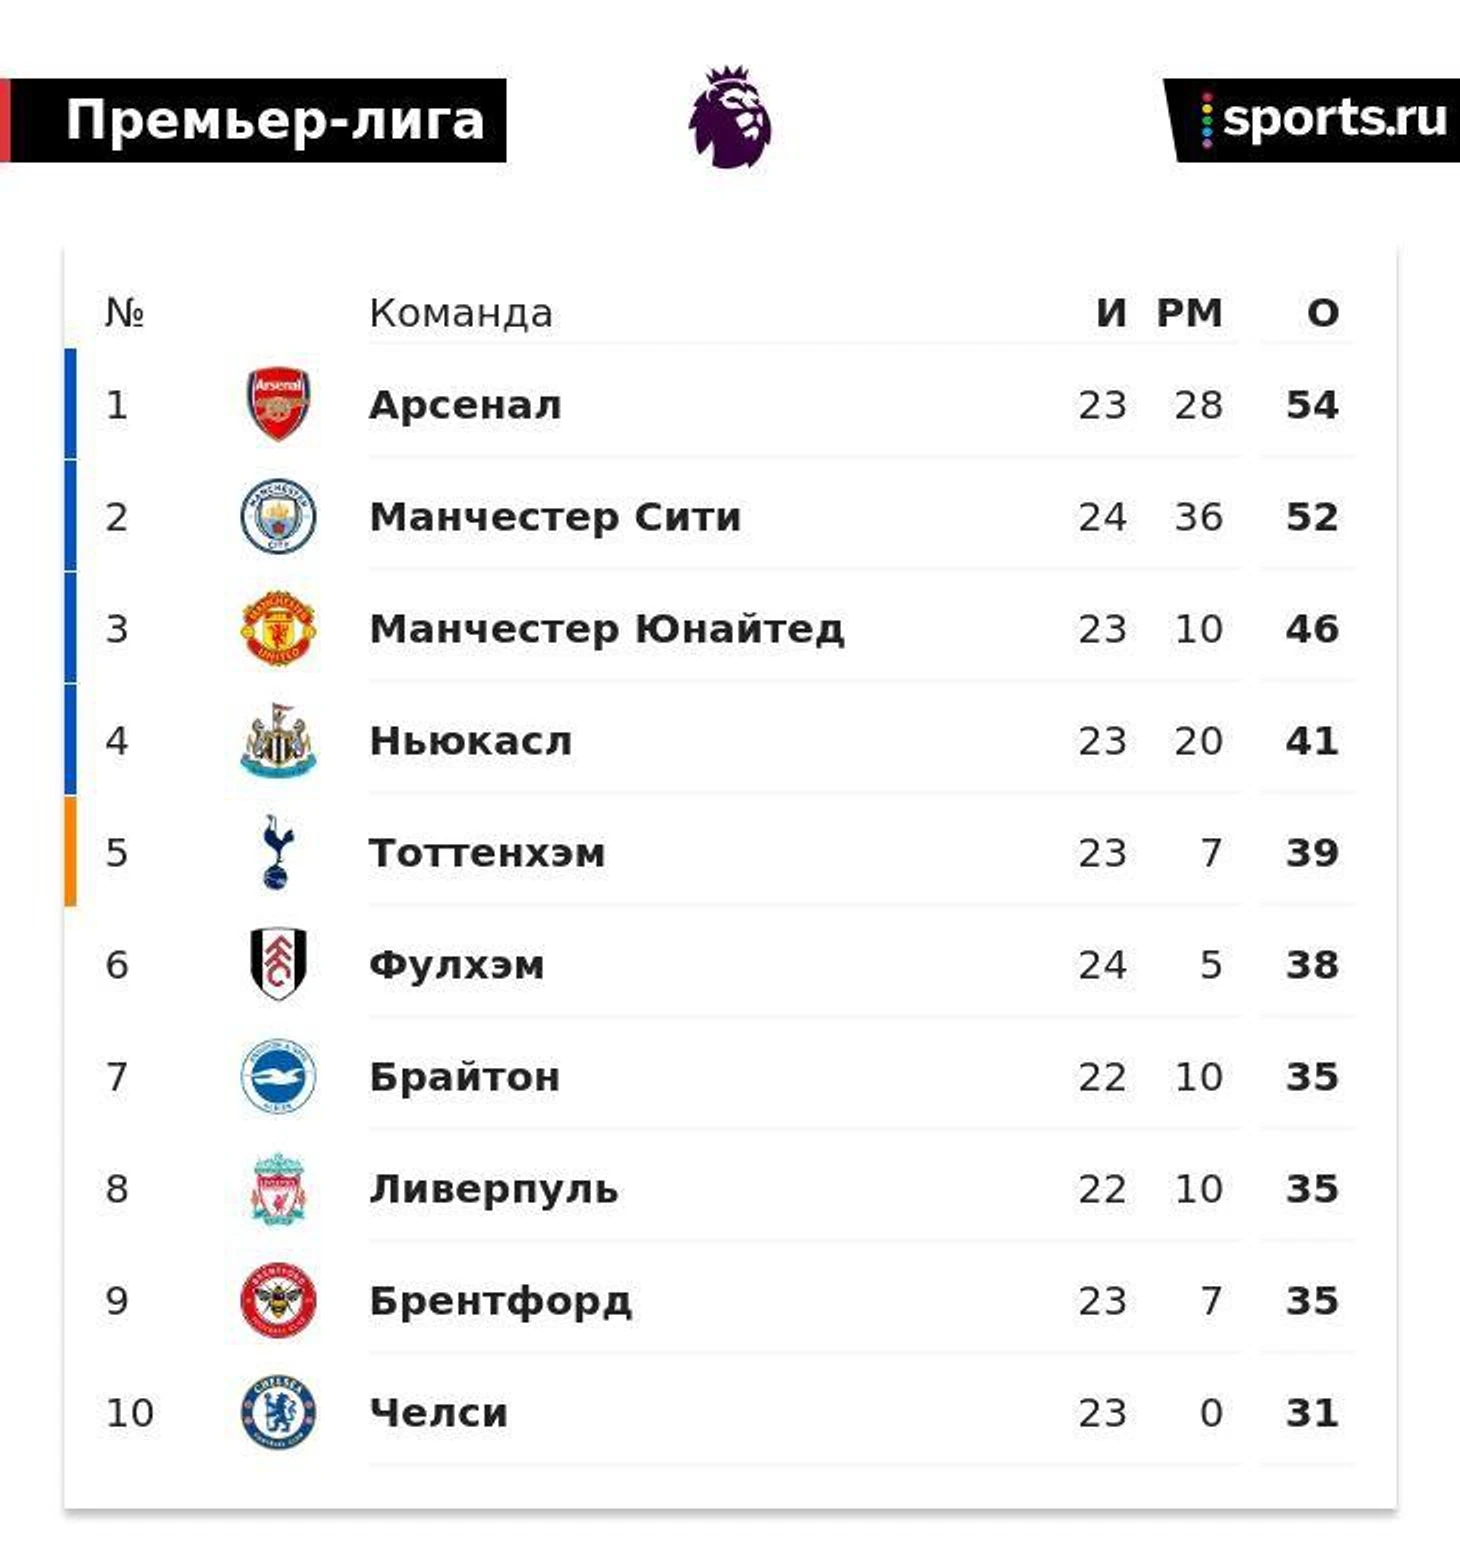Click the РМ goal difference column header

click(1190, 313)
